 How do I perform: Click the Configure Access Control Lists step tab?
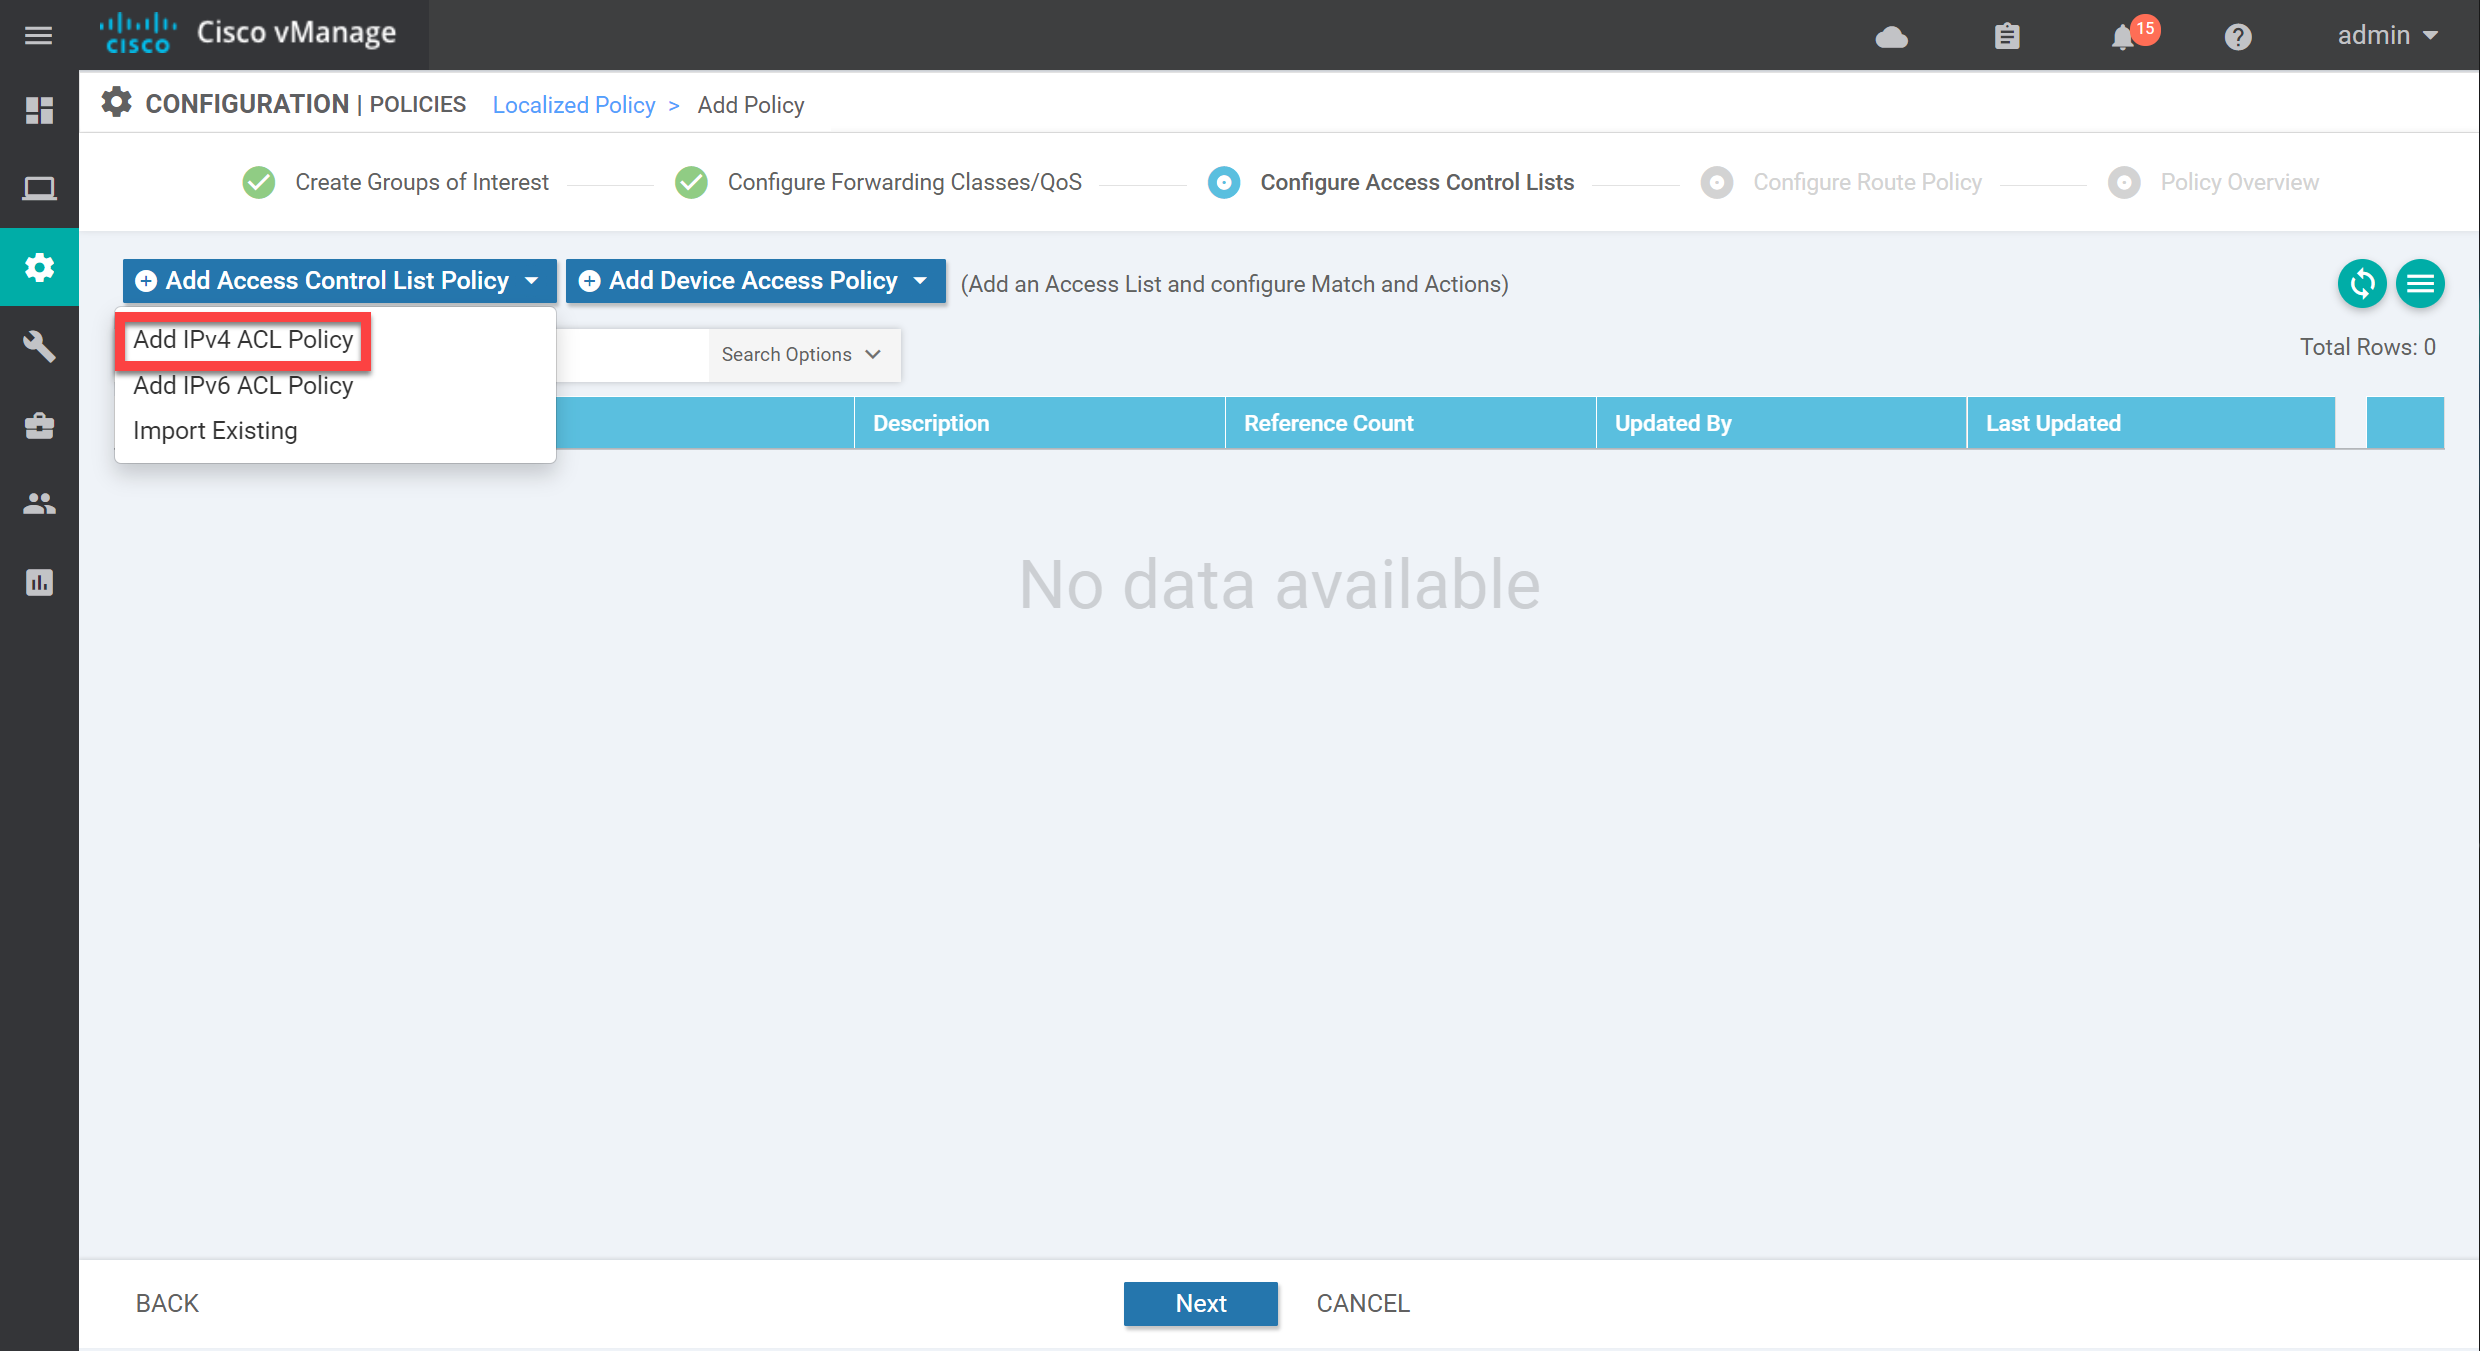[1417, 181]
